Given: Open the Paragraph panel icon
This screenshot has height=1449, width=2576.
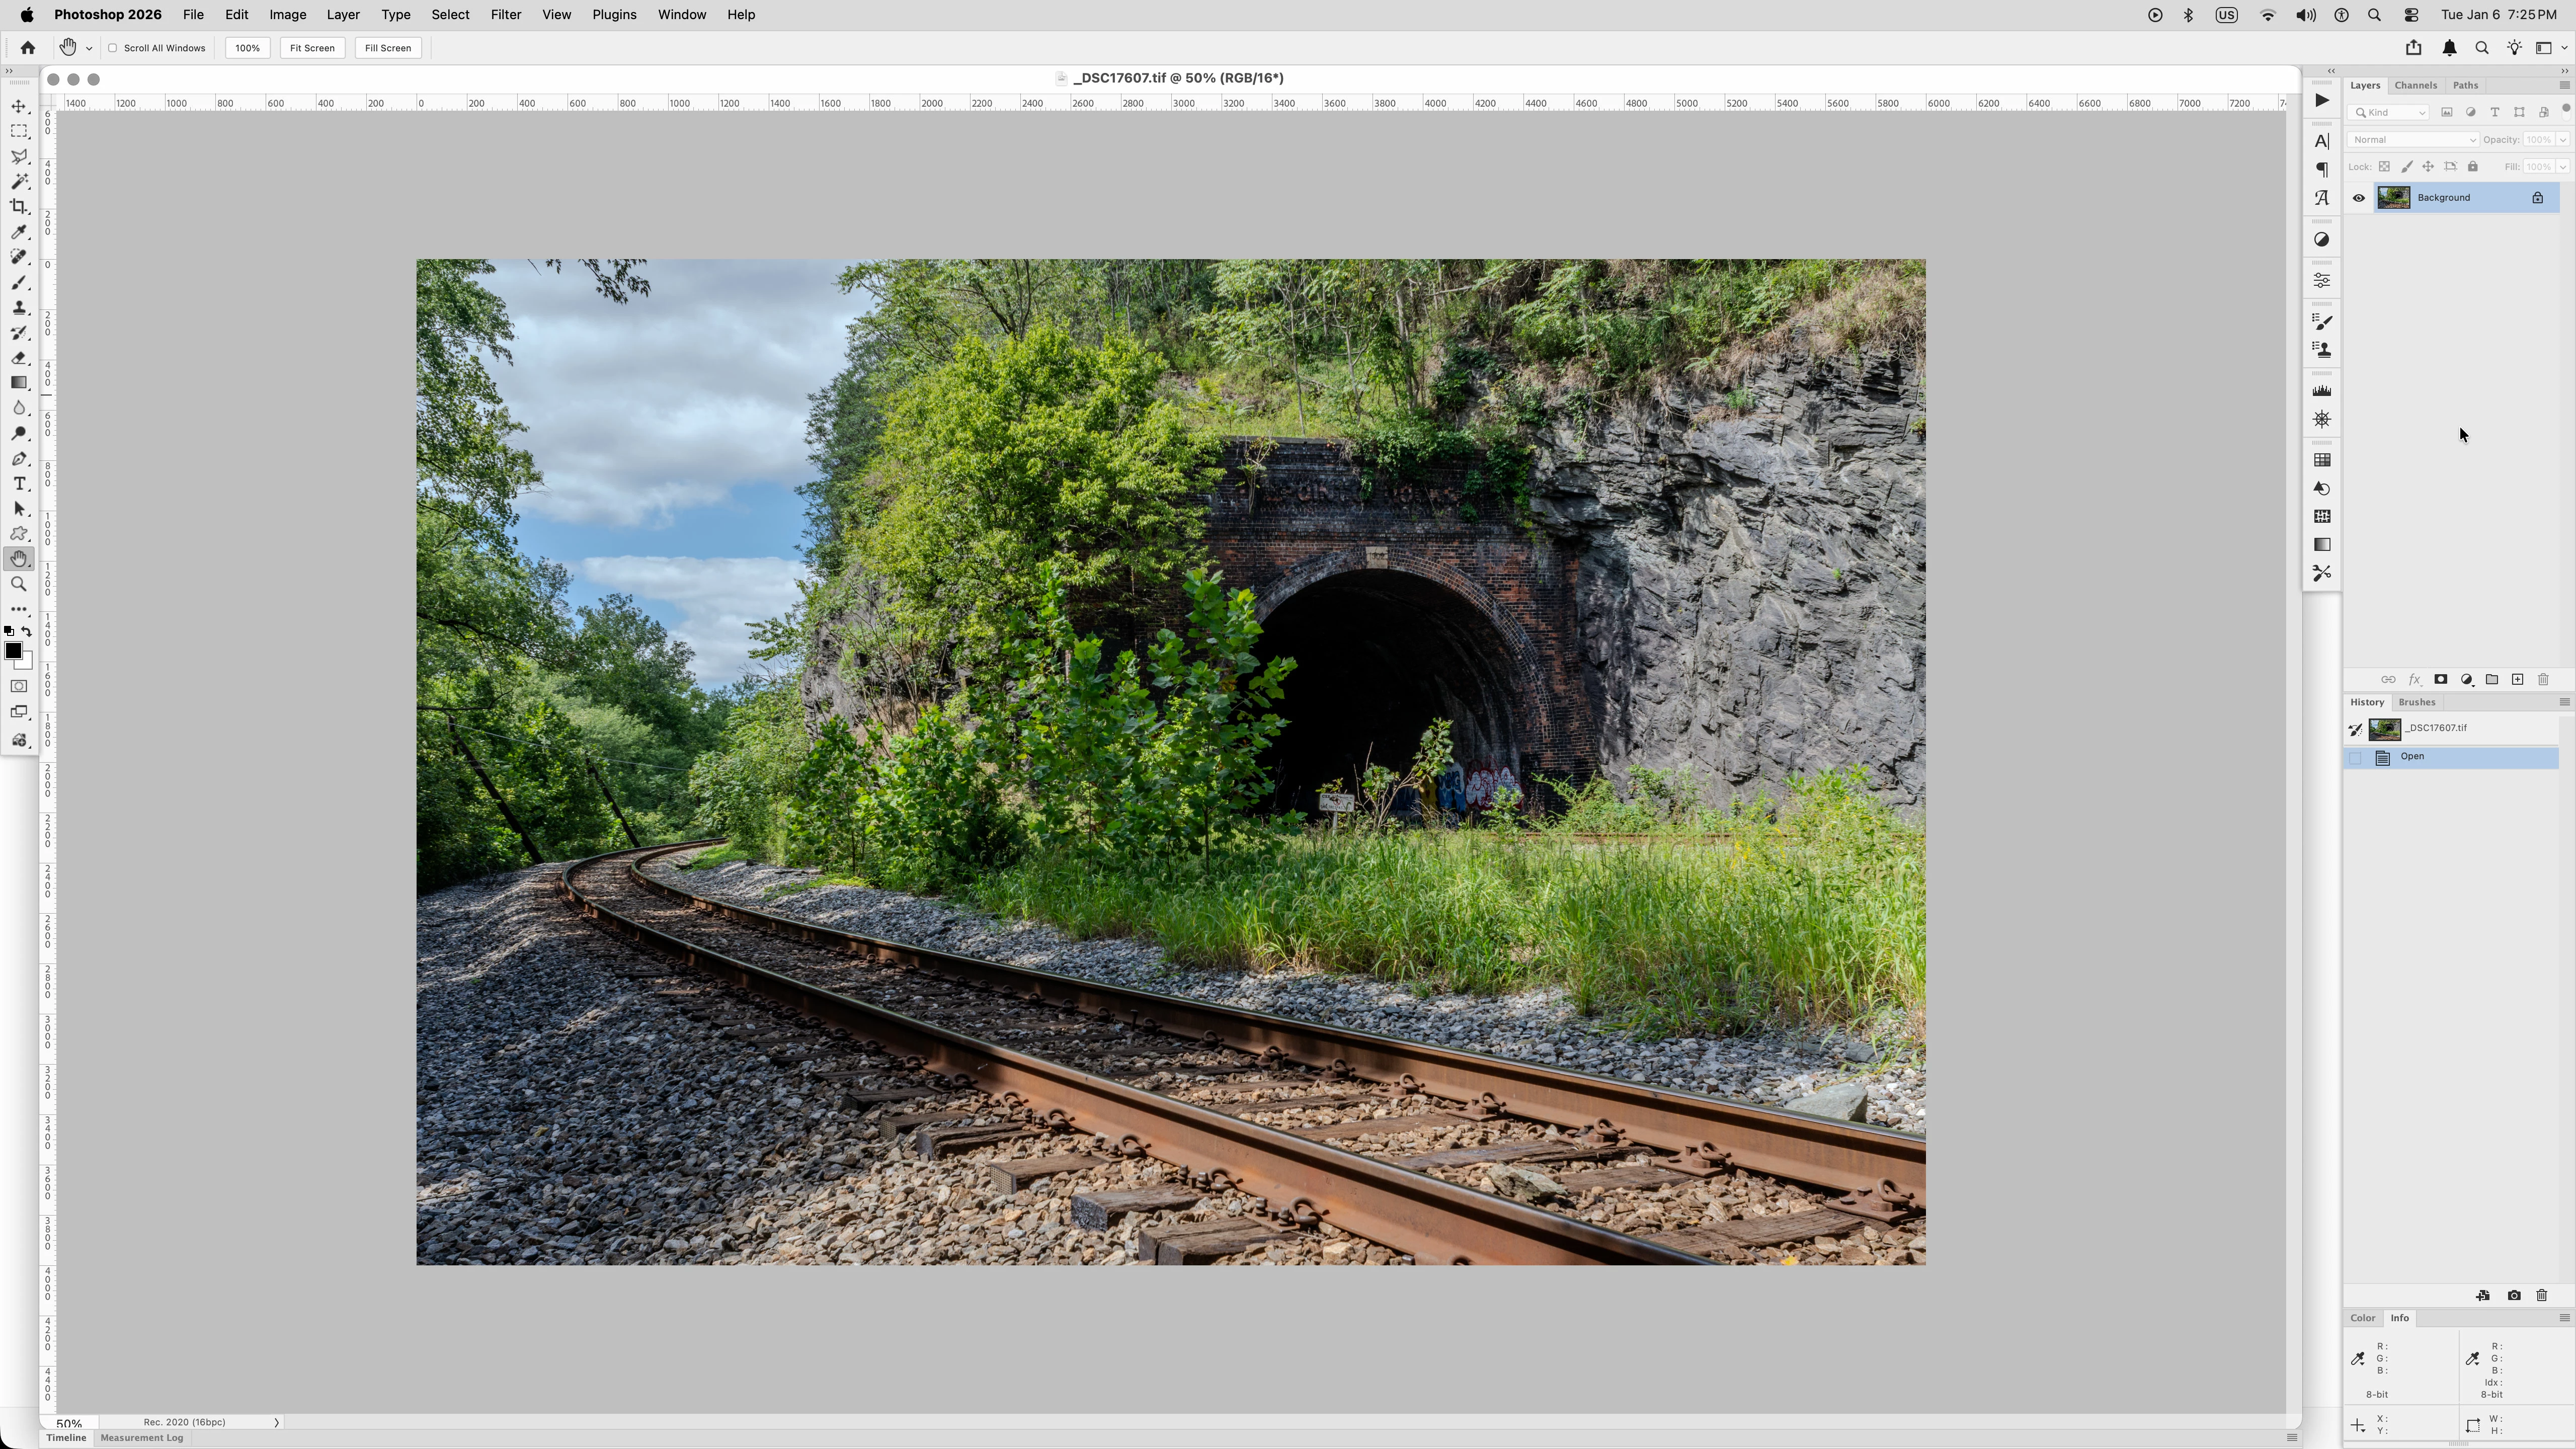Looking at the screenshot, I should coord(2322,170).
